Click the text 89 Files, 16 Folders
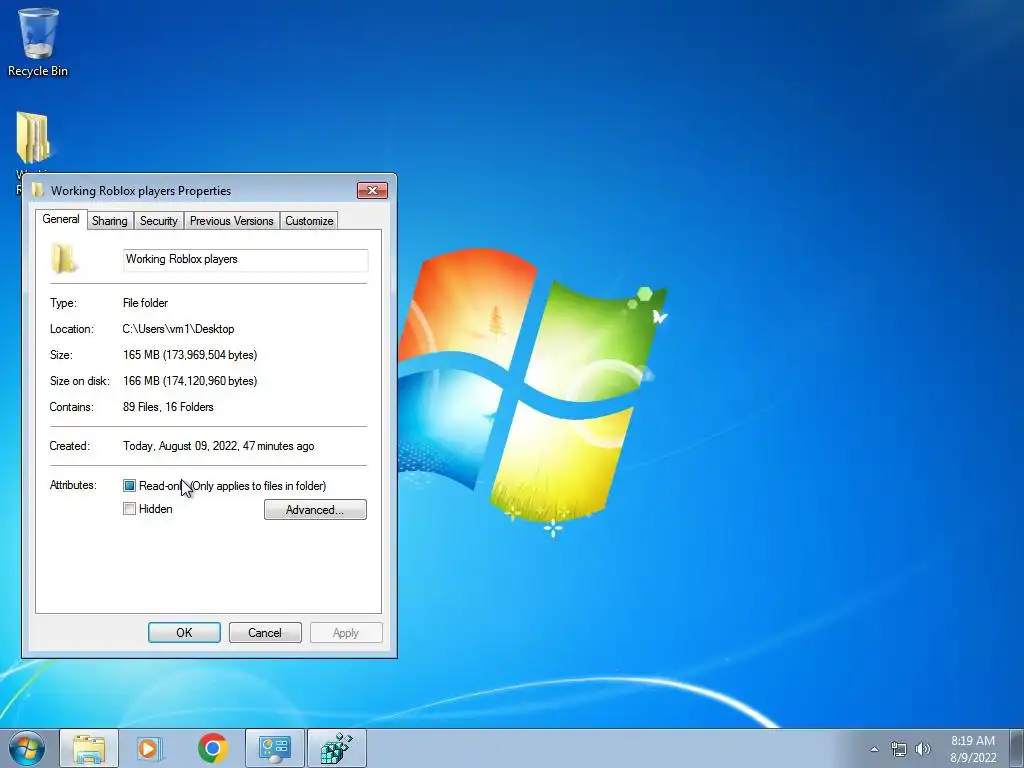Screen dimensions: 1024x768 pyautogui.click(x=168, y=407)
